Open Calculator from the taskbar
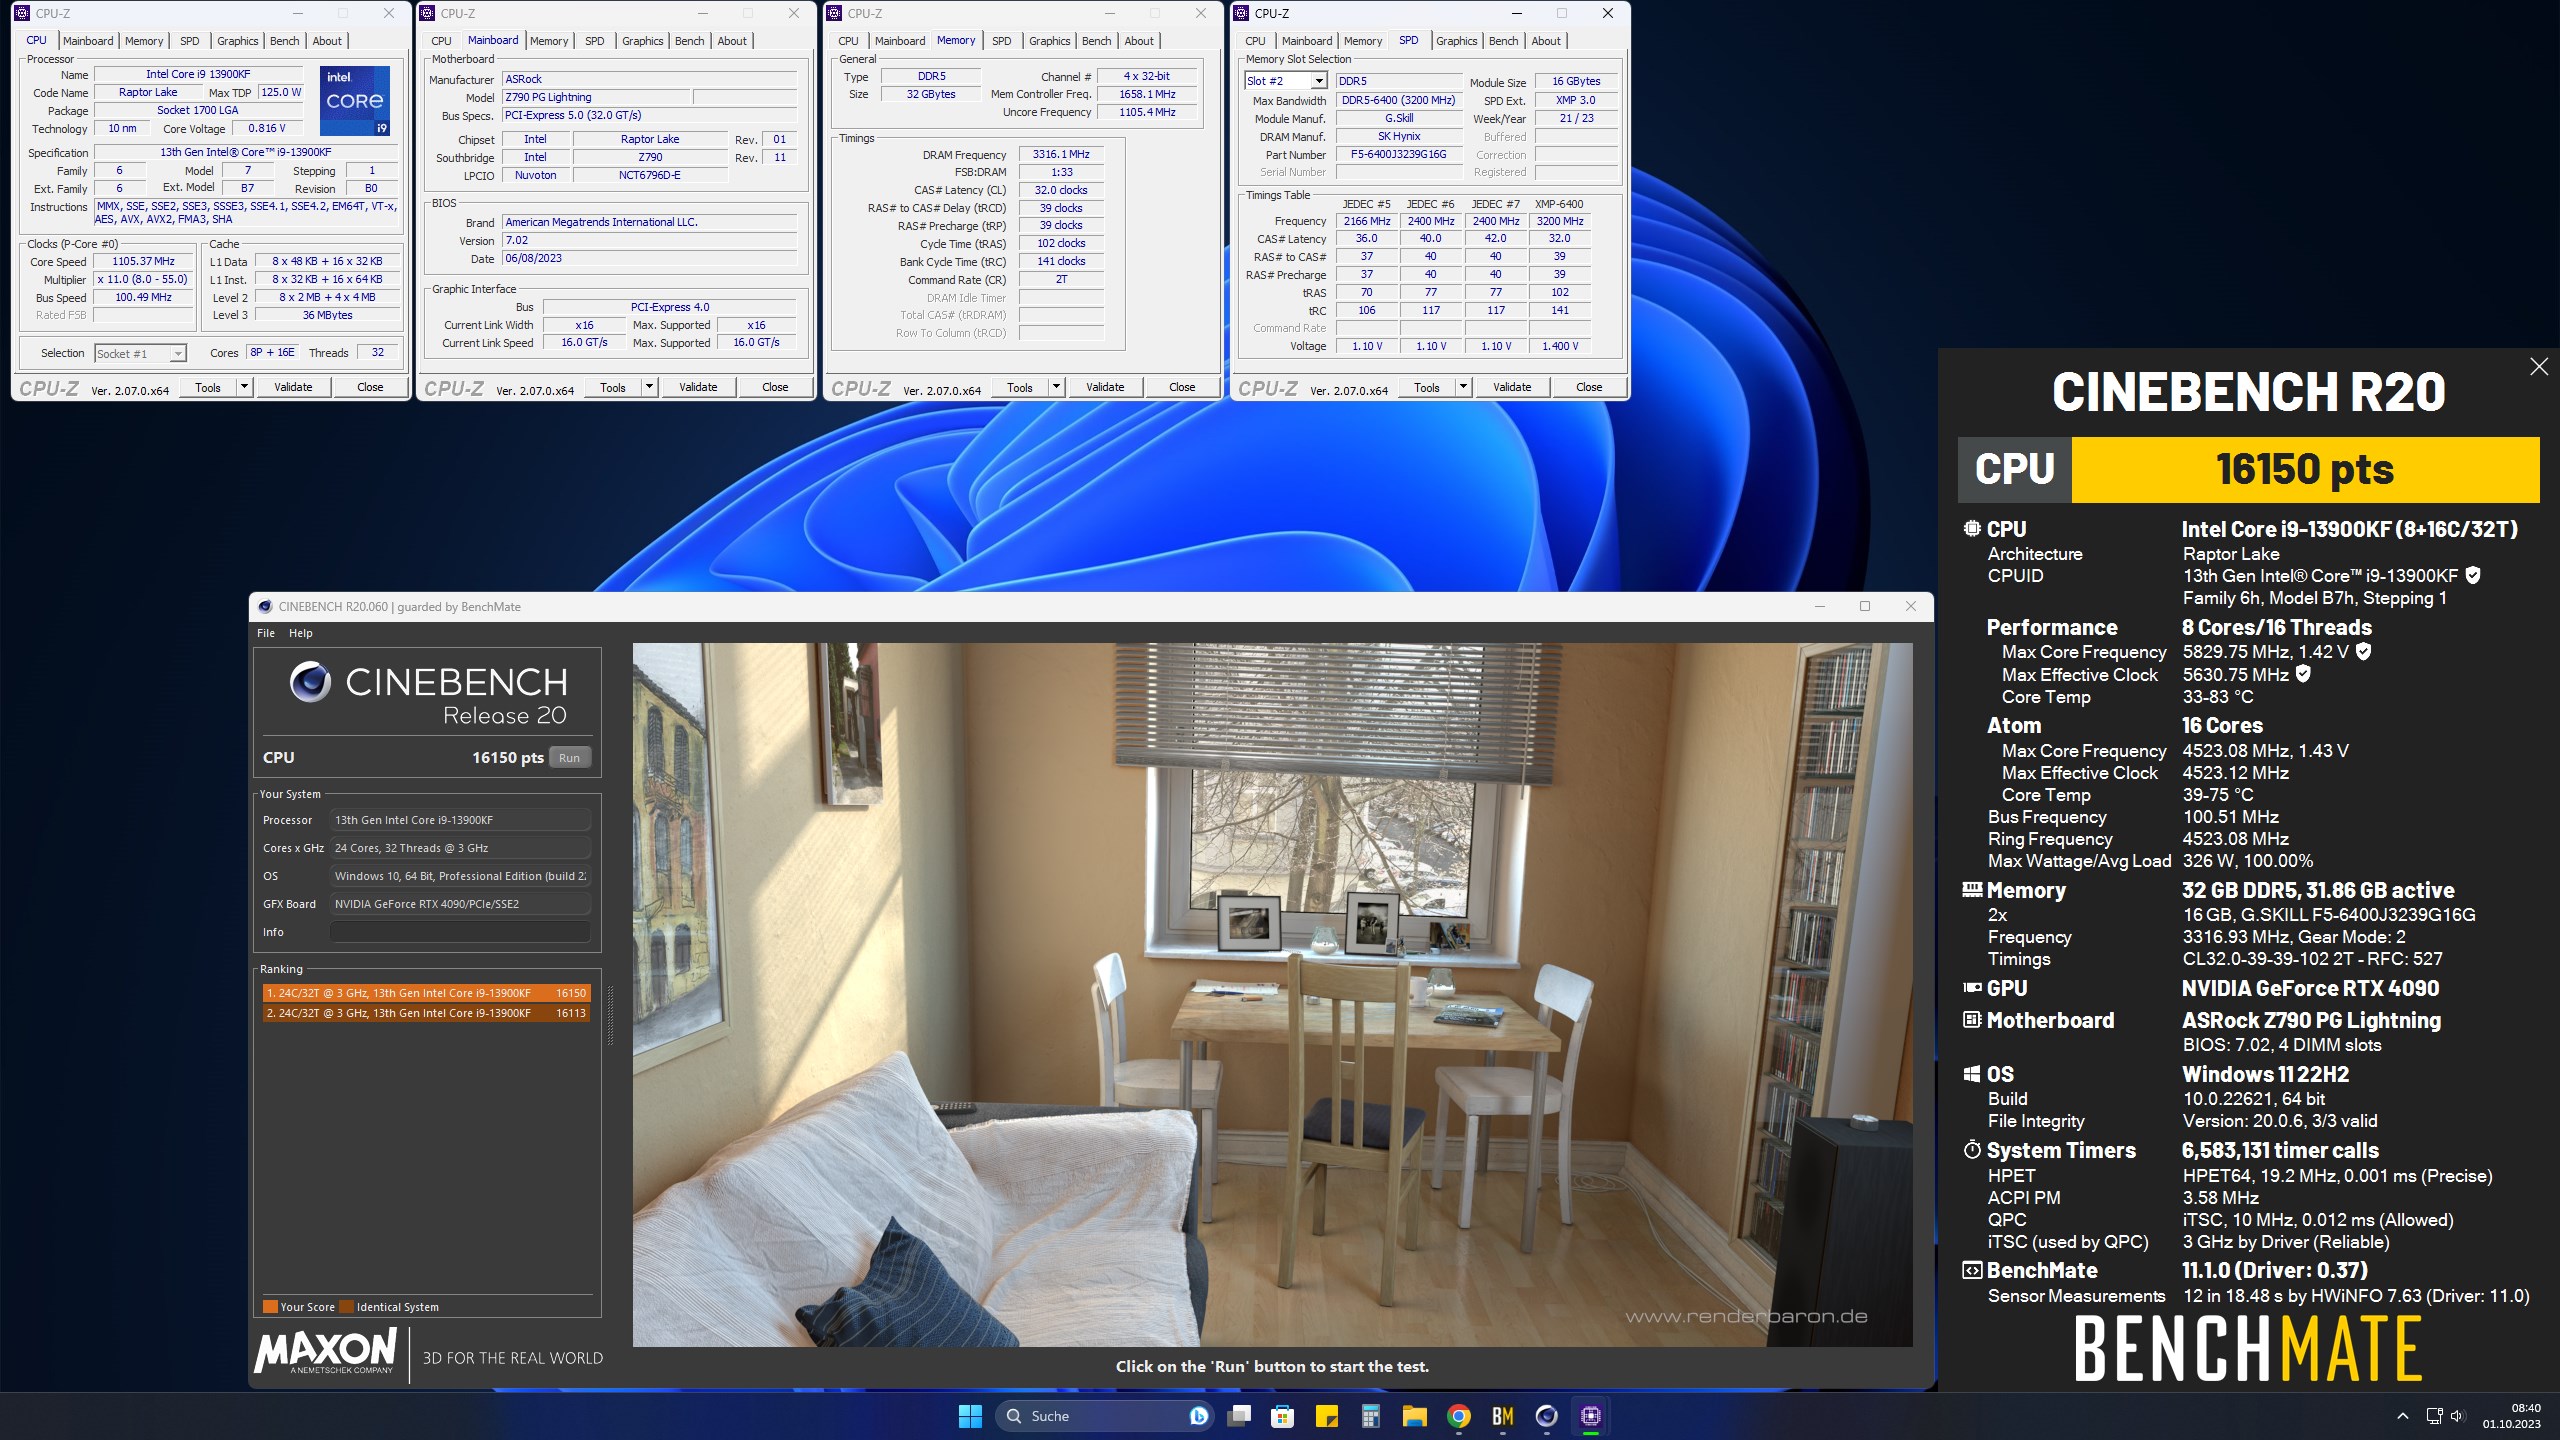Viewport: 2560px width, 1440px height. [1371, 1415]
